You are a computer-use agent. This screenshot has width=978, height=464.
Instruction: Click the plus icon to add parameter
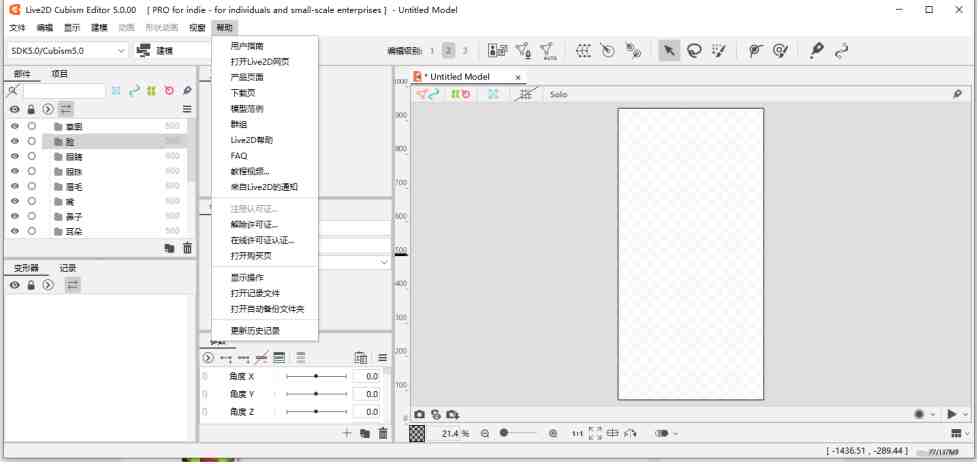(x=347, y=433)
